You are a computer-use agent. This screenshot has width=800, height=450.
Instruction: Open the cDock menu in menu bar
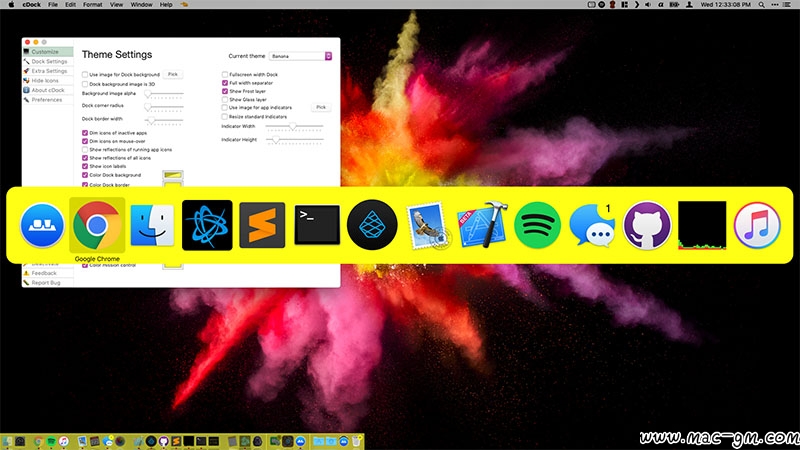pyautogui.click(x=32, y=5)
